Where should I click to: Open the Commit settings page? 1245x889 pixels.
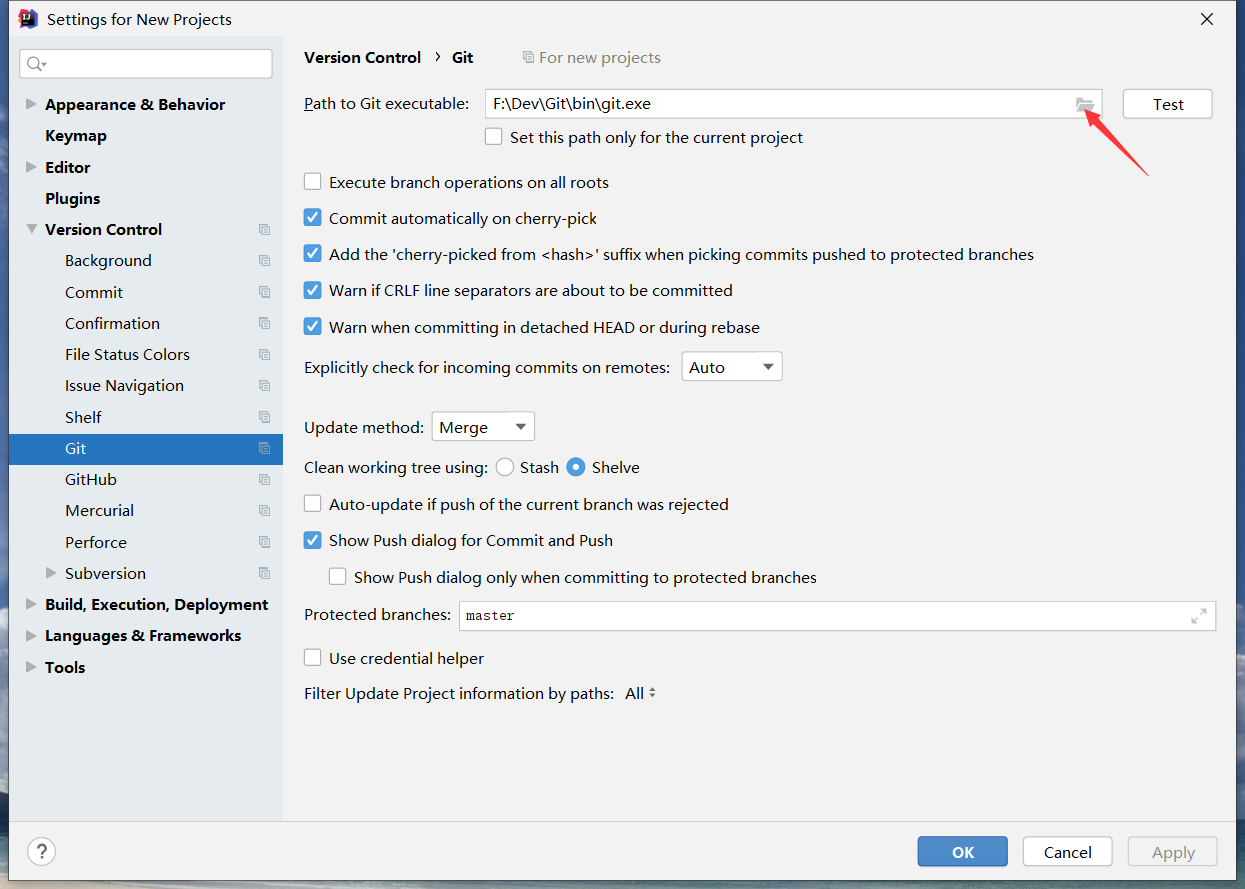(94, 292)
